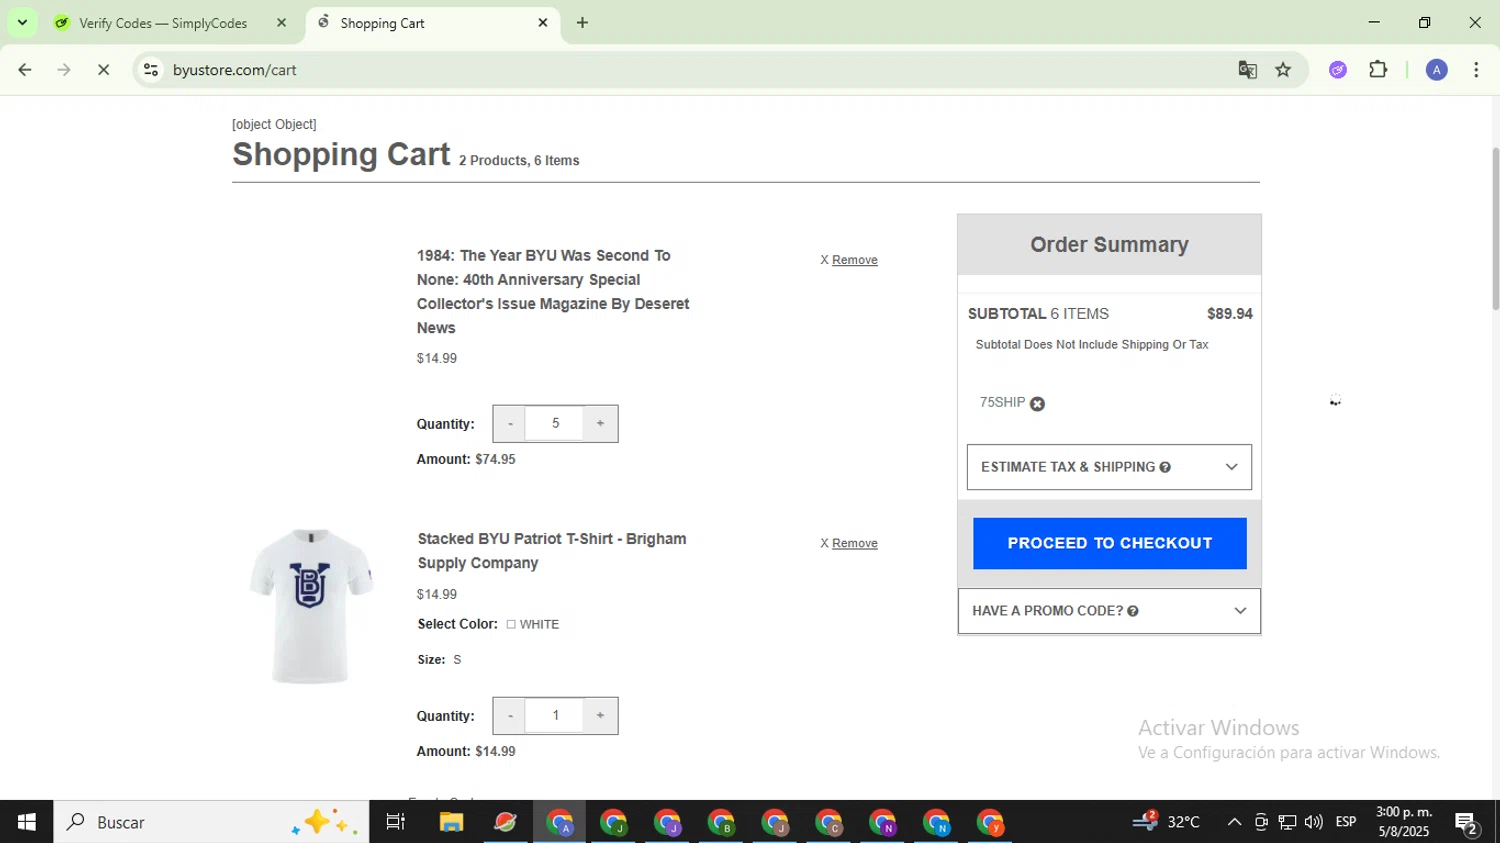Image resolution: width=1500 pixels, height=843 pixels.
Task: Stop loading the page
Action: coord(103,70)
